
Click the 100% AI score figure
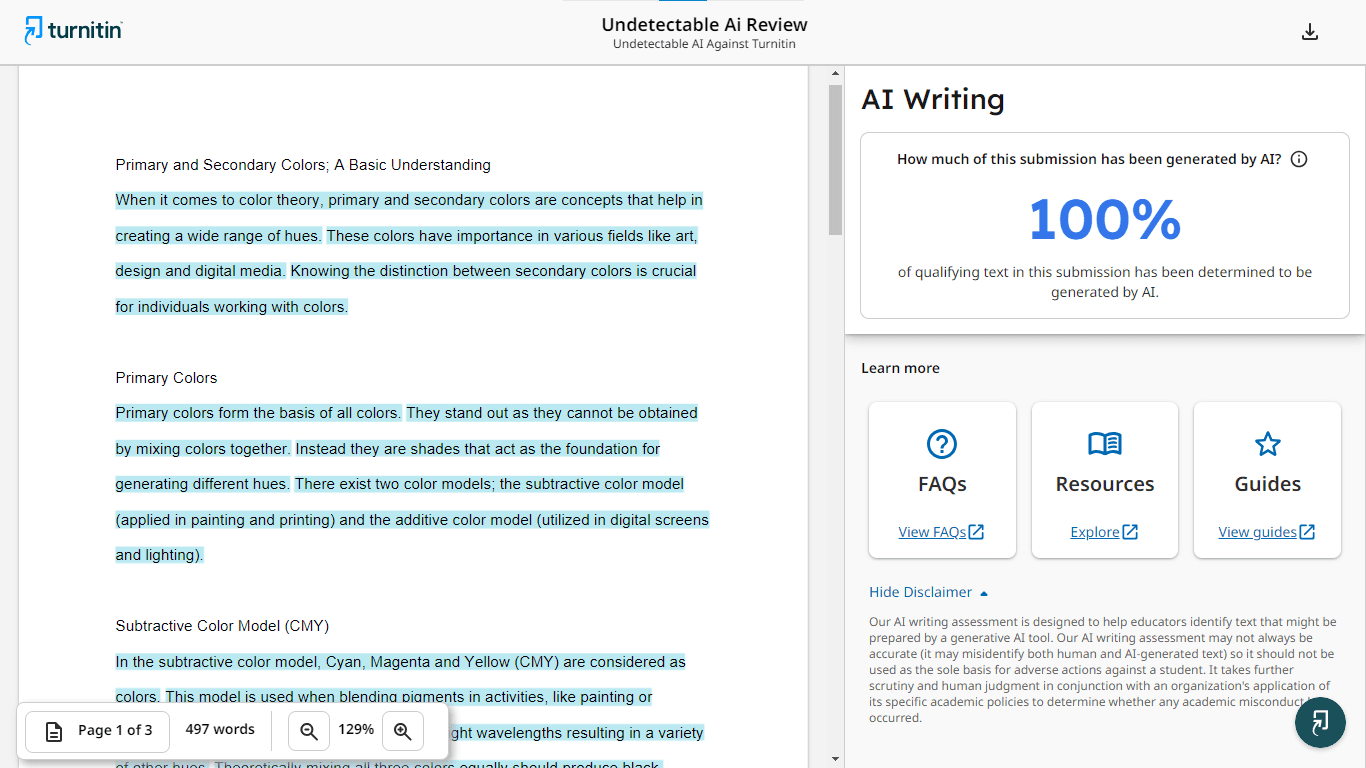pyautogui.click(x=1104, y=220)
